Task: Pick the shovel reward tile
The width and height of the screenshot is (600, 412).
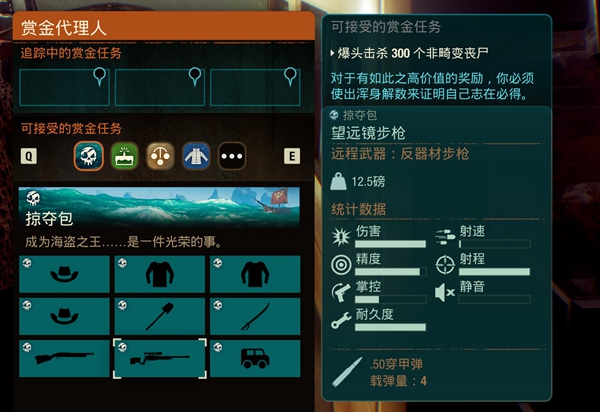Action: click(160, 316)
